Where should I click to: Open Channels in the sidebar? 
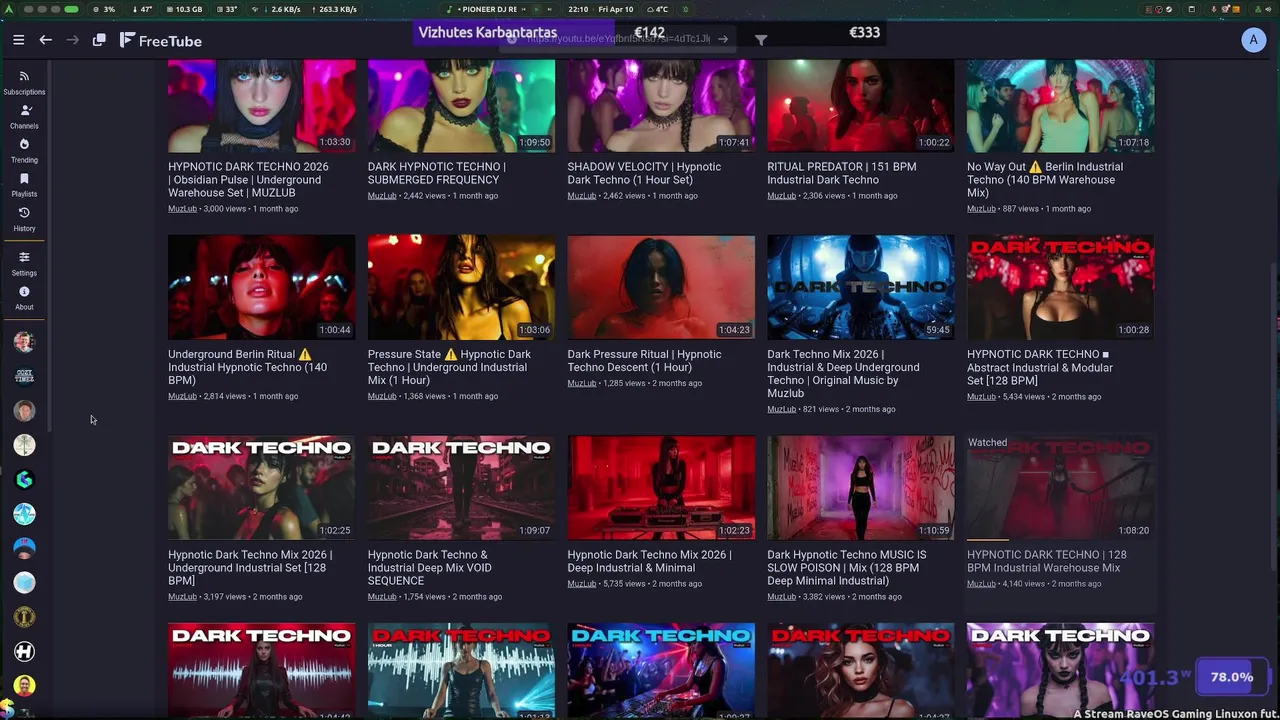[x=24, y=117]
